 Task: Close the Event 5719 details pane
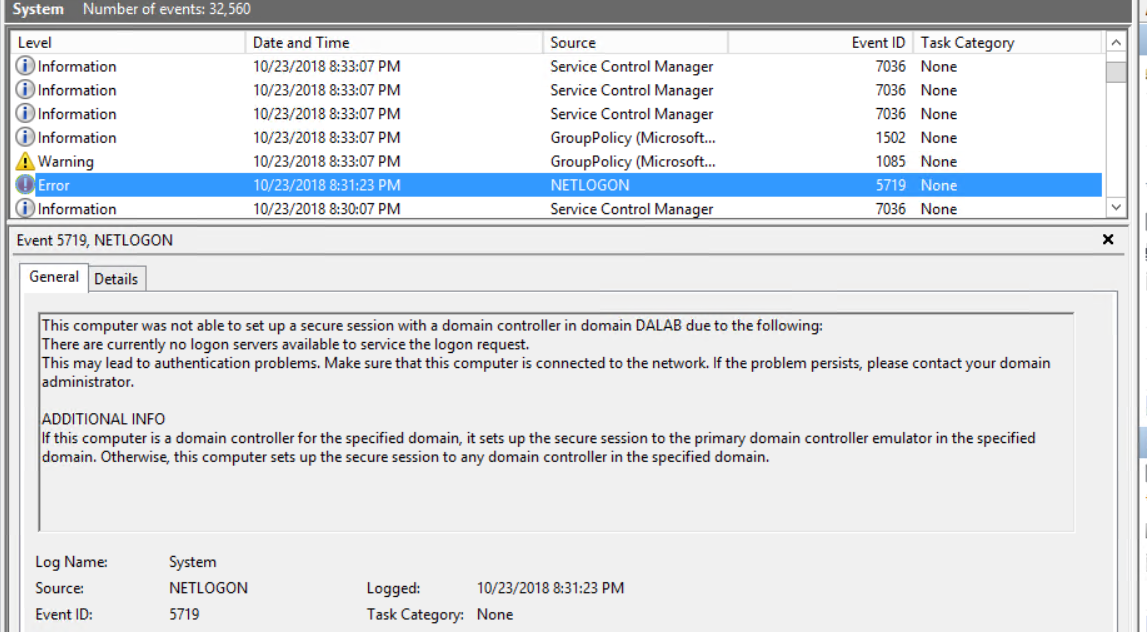1107,240
